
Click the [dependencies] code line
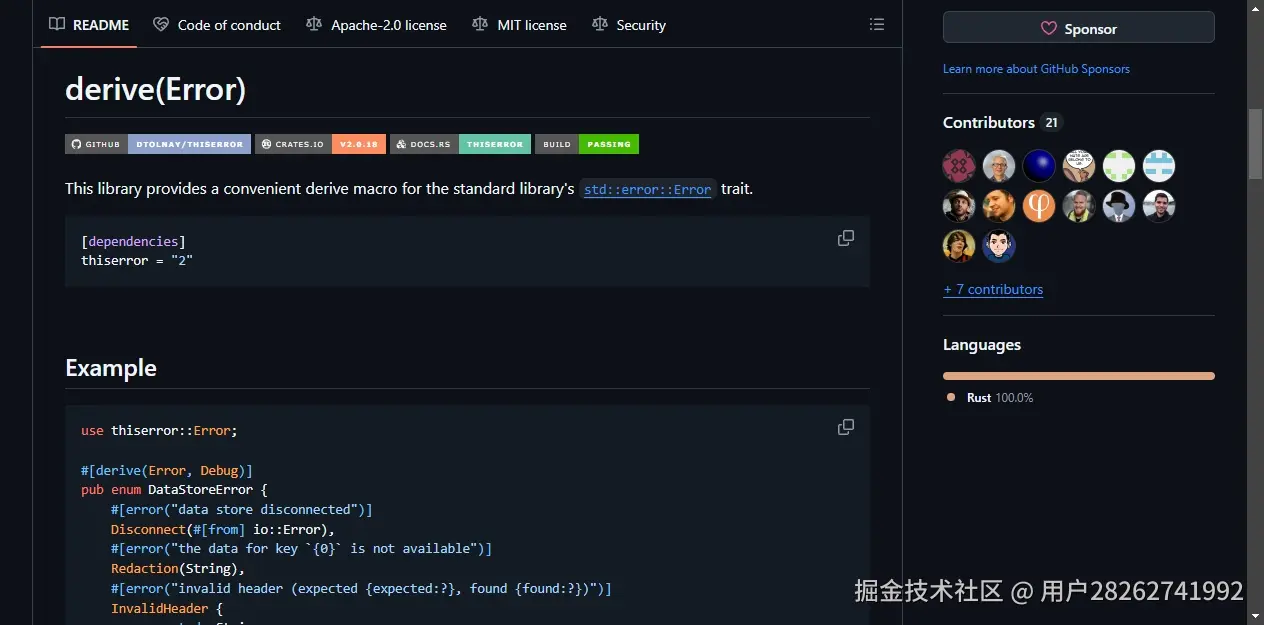(x=133, y=241)
